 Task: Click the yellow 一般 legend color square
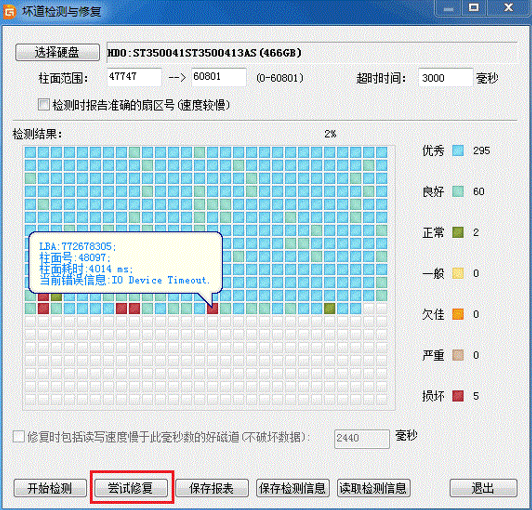[458, 273]
